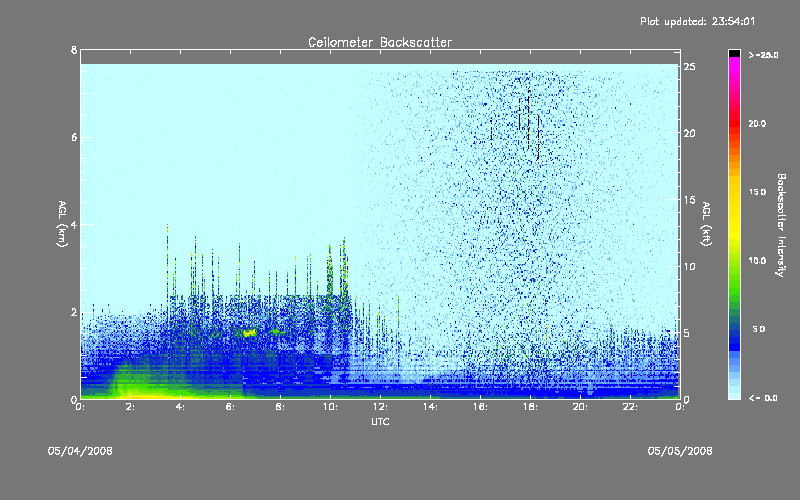Click the 6 km tick label

[x=74, y=137]
